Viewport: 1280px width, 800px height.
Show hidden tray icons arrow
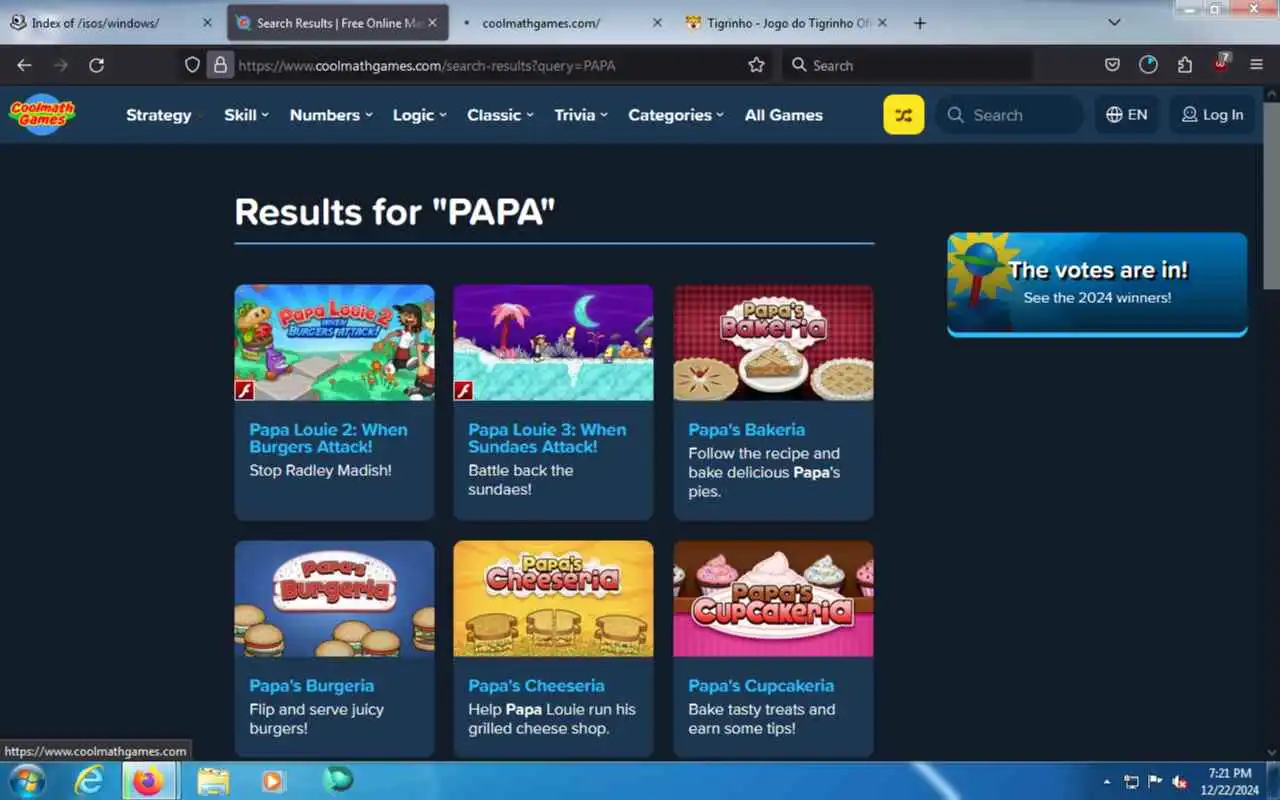(1106, 782)
